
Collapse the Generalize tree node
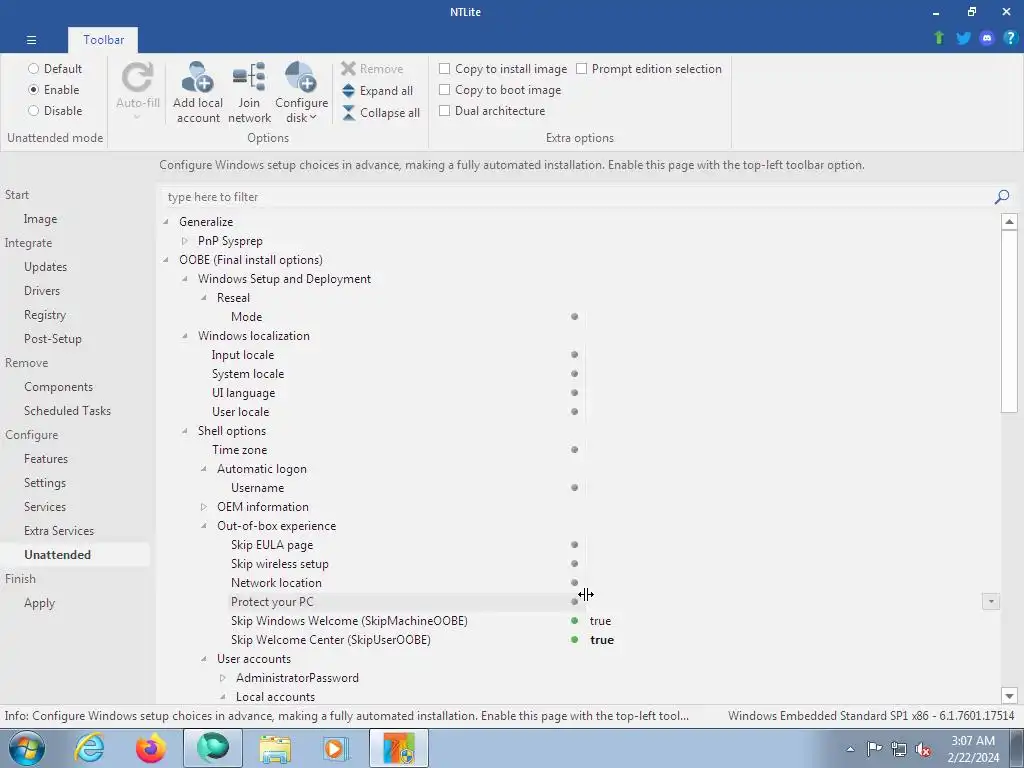click(x=166, y=222)
